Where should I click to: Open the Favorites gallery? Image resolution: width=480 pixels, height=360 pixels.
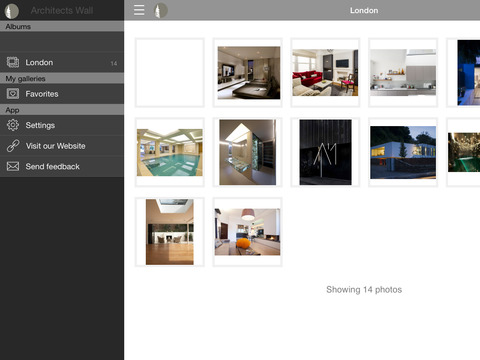click(x=62, y=94)
